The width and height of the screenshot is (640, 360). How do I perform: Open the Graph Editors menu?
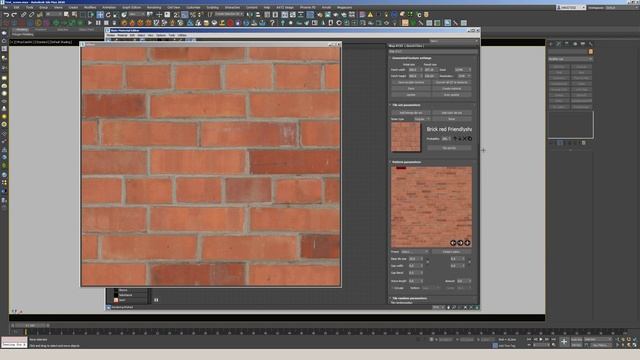[131, 7]
